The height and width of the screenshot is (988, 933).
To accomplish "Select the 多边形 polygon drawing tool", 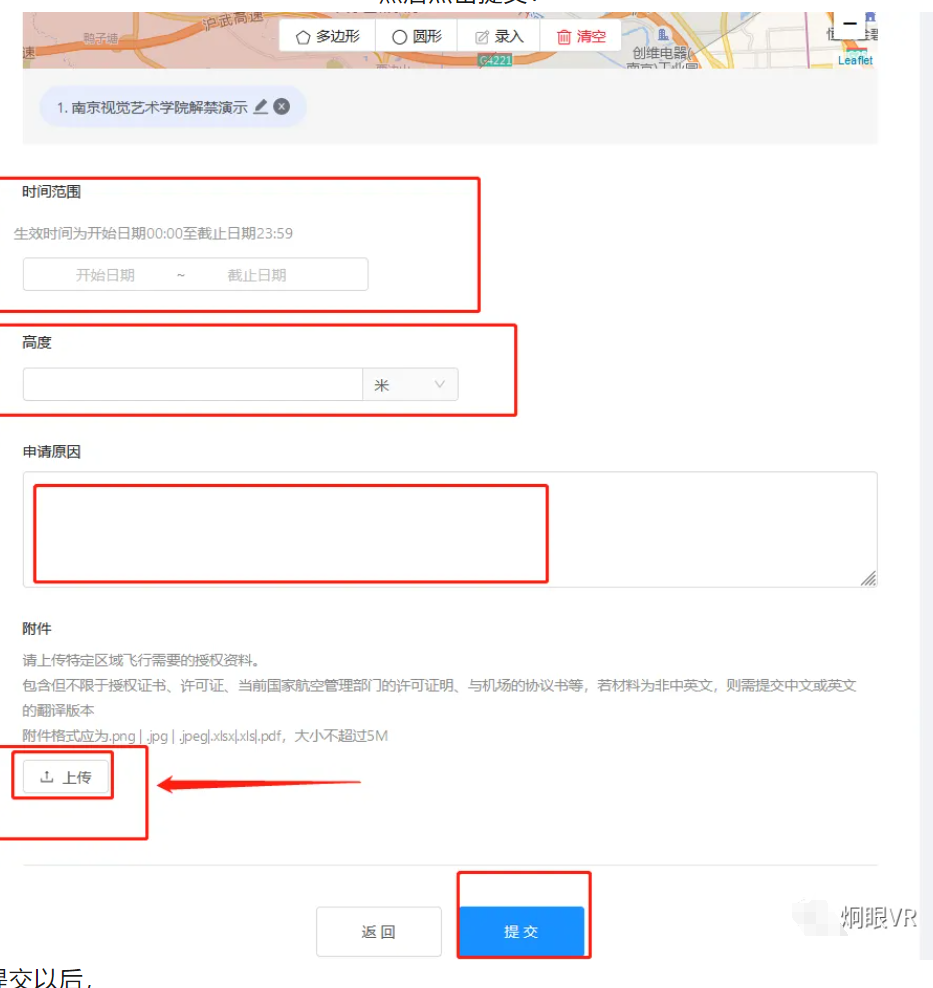I will click(x=327, y=36).
